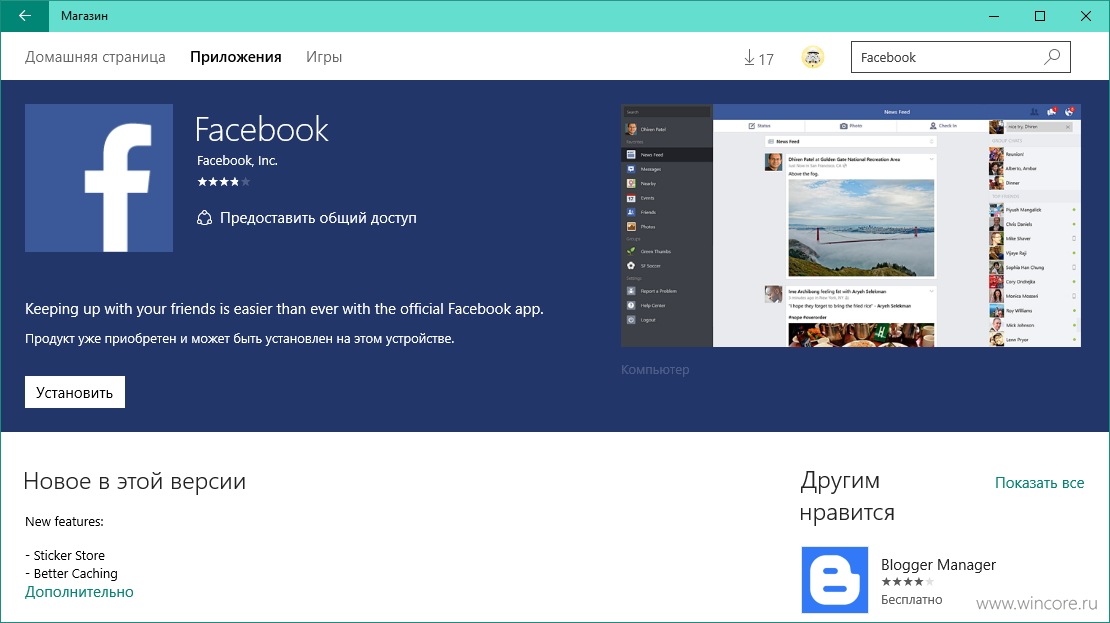Click the Компьютер platform label

pyautogui.click(x=655, y=370)
